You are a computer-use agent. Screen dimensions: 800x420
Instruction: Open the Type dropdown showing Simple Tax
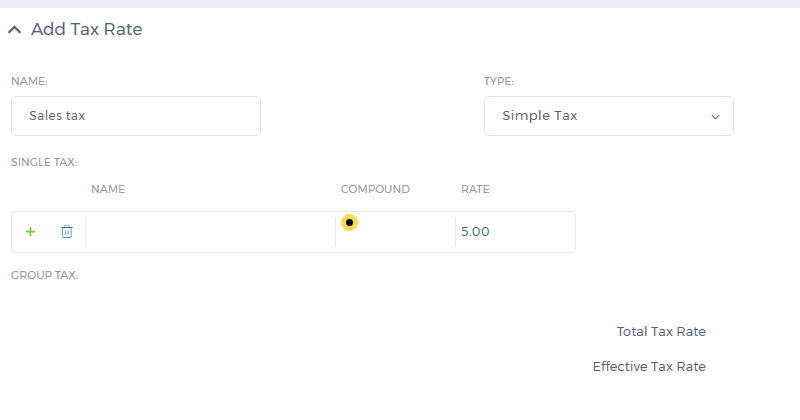coord(609,116)
